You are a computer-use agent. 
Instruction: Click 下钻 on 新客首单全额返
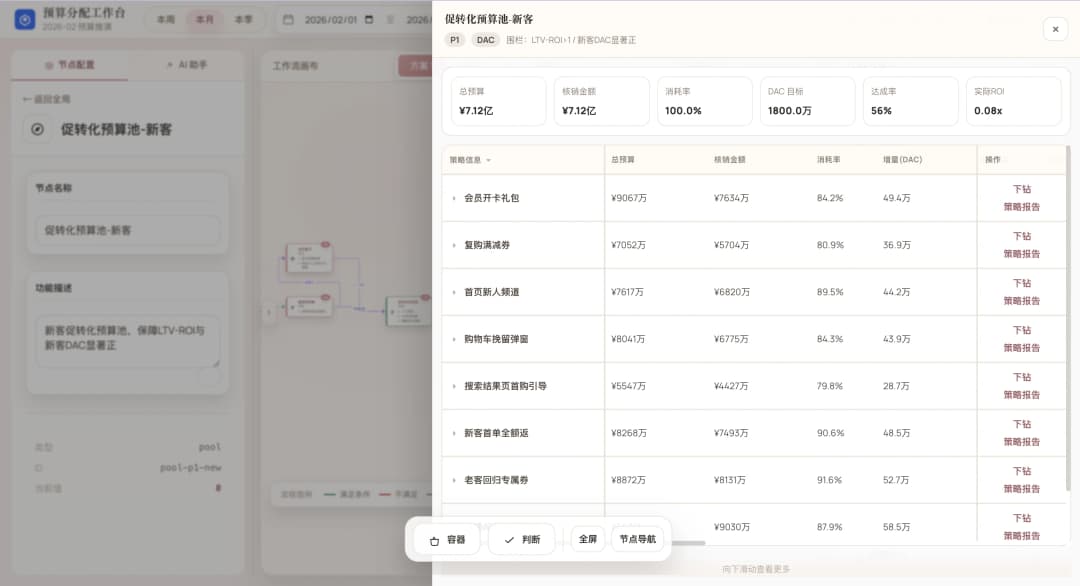(x=1021, y=424)
